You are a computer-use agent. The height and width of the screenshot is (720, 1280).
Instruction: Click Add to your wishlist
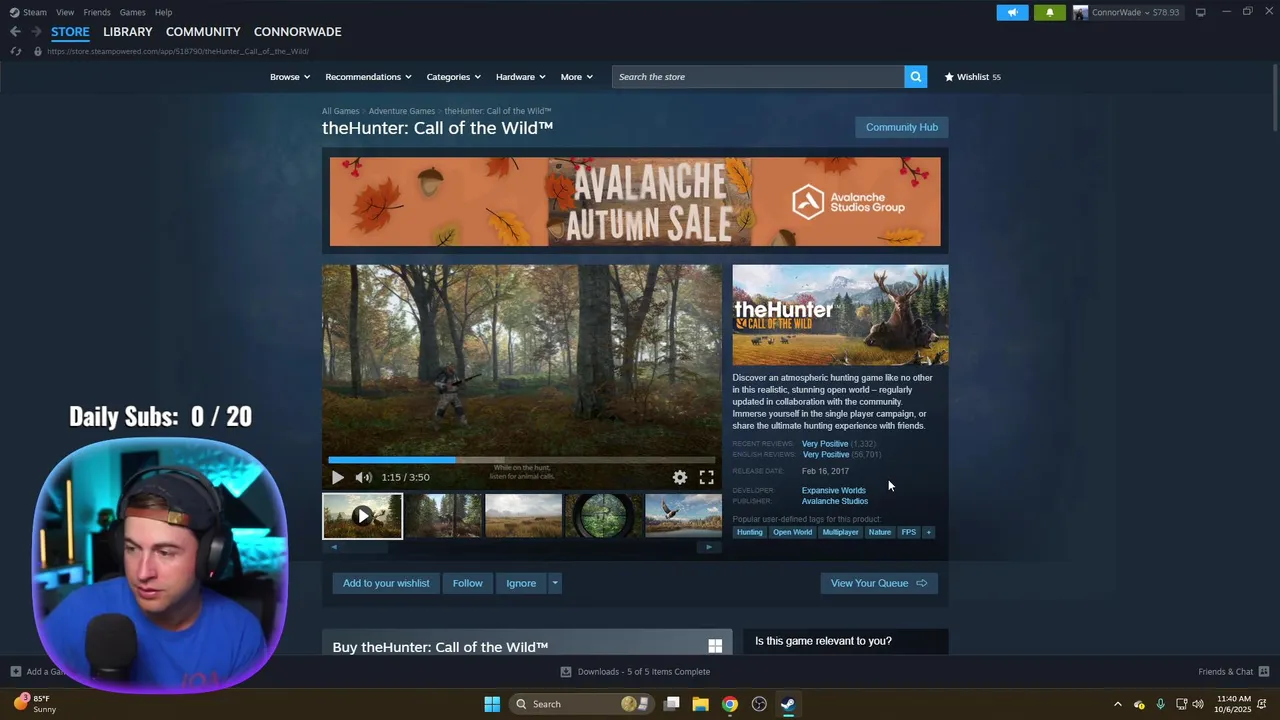coord(386,583)
